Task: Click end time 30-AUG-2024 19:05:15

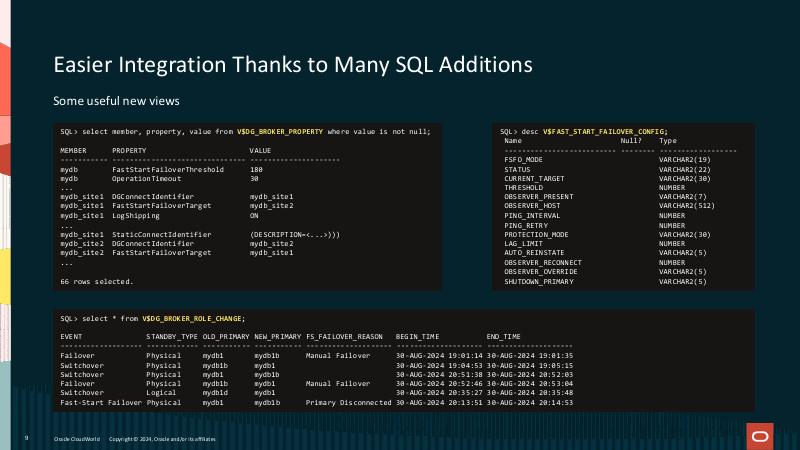Action: point(530,366)
